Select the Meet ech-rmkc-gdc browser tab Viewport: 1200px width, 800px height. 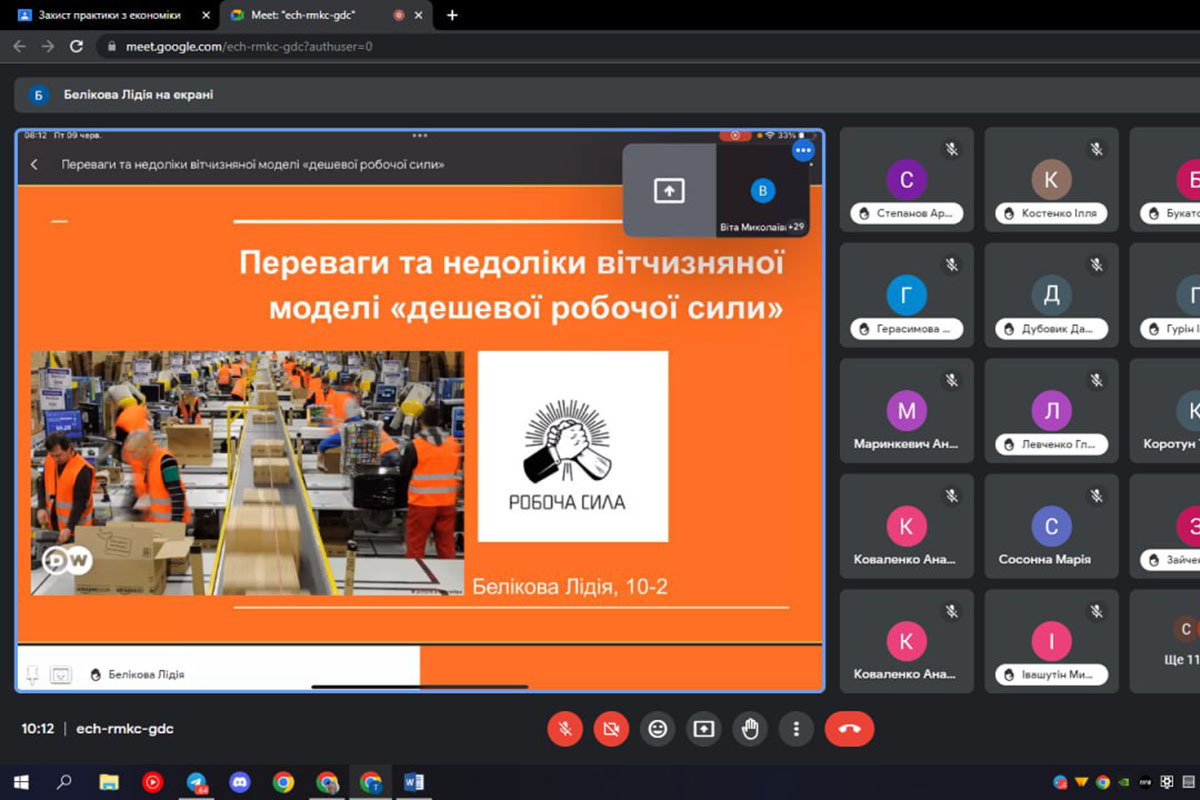pyautogui.click(x=305, y=15)
